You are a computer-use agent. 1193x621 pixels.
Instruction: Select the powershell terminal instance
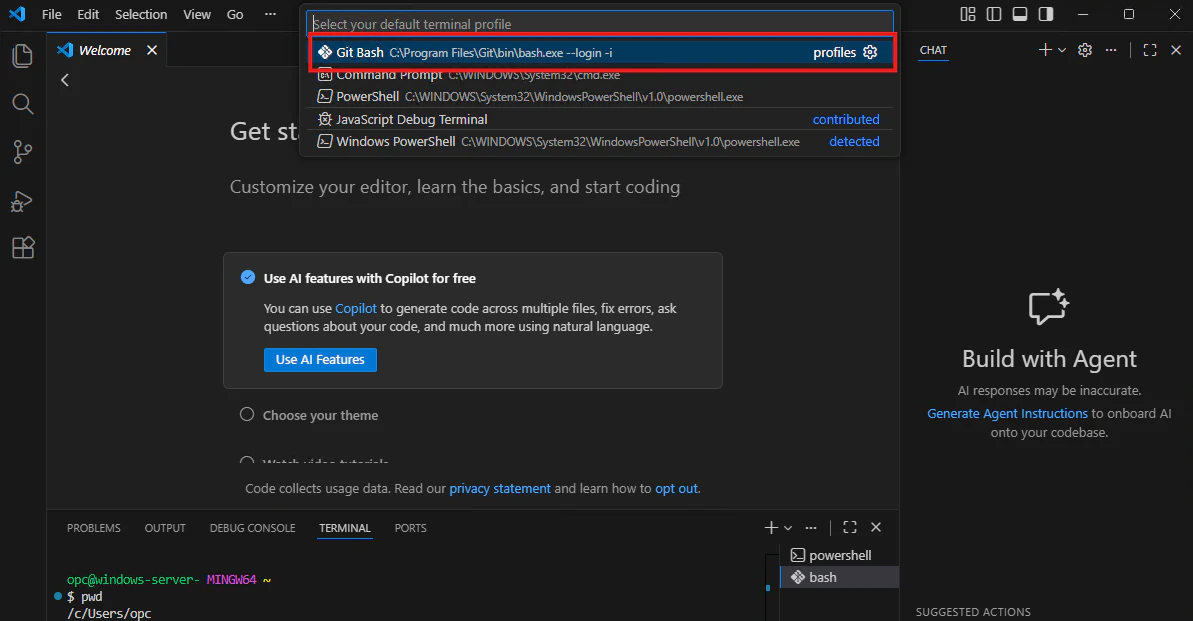pos(839,556)
